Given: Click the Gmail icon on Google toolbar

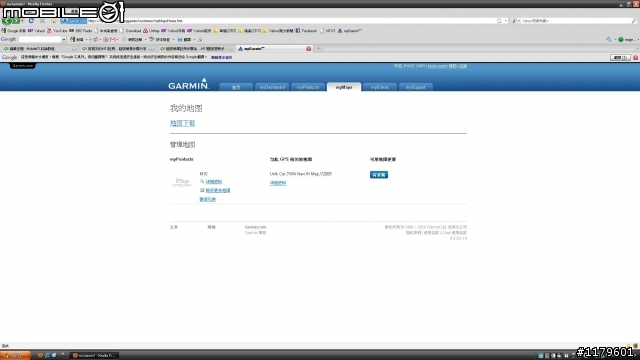Looking at the screenshot, I should tap(113, 40).
